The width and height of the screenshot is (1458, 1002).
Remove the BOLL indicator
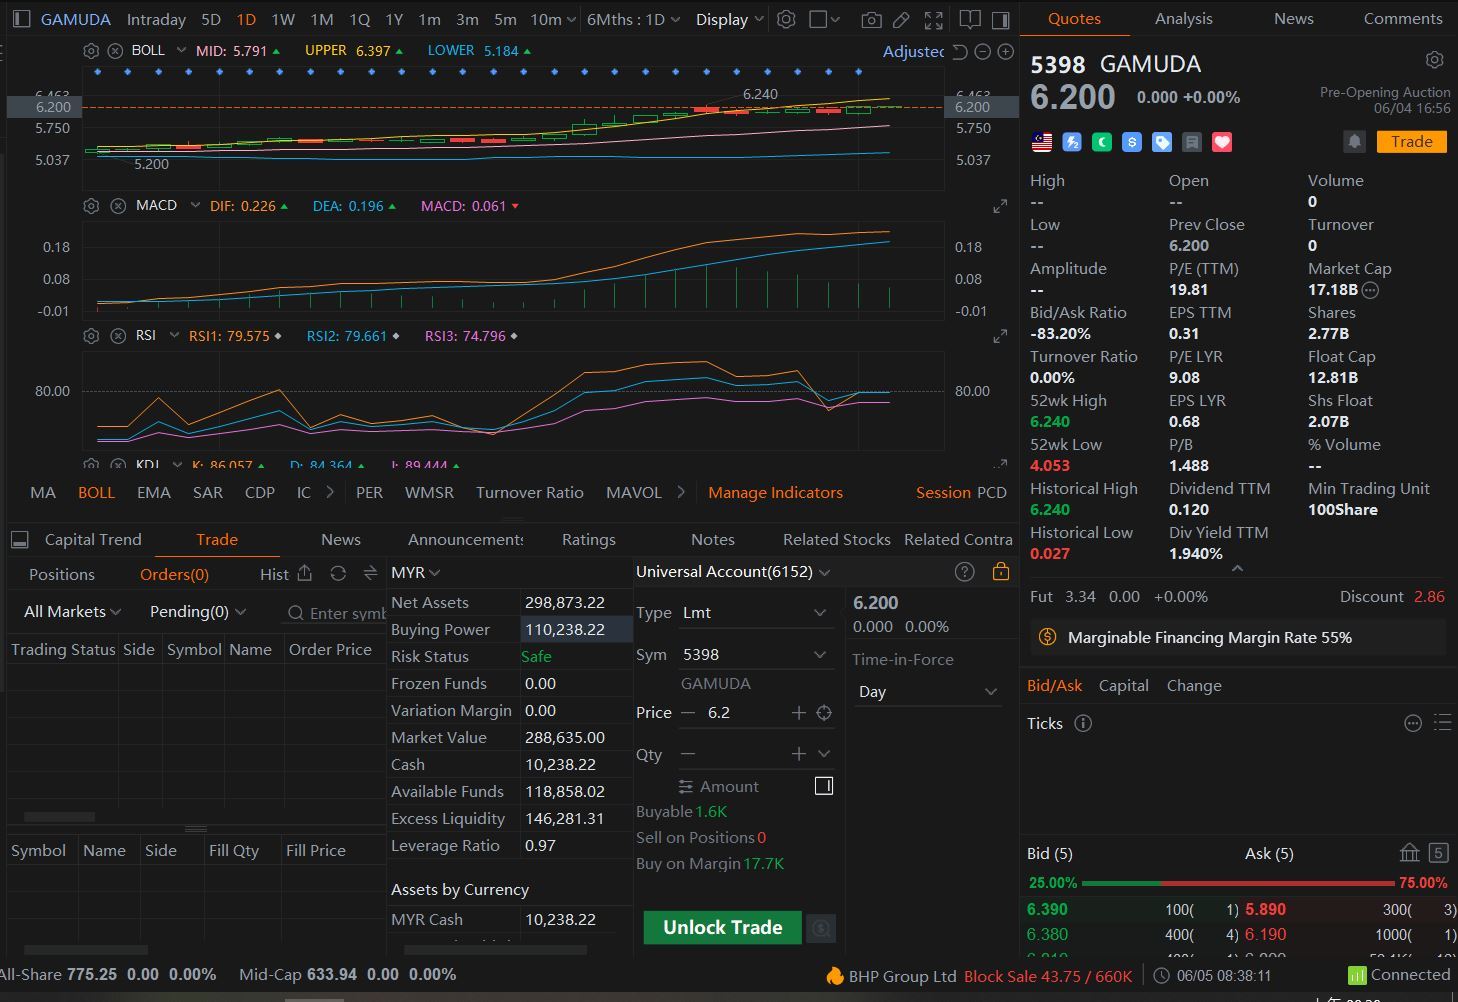(115, 50)
